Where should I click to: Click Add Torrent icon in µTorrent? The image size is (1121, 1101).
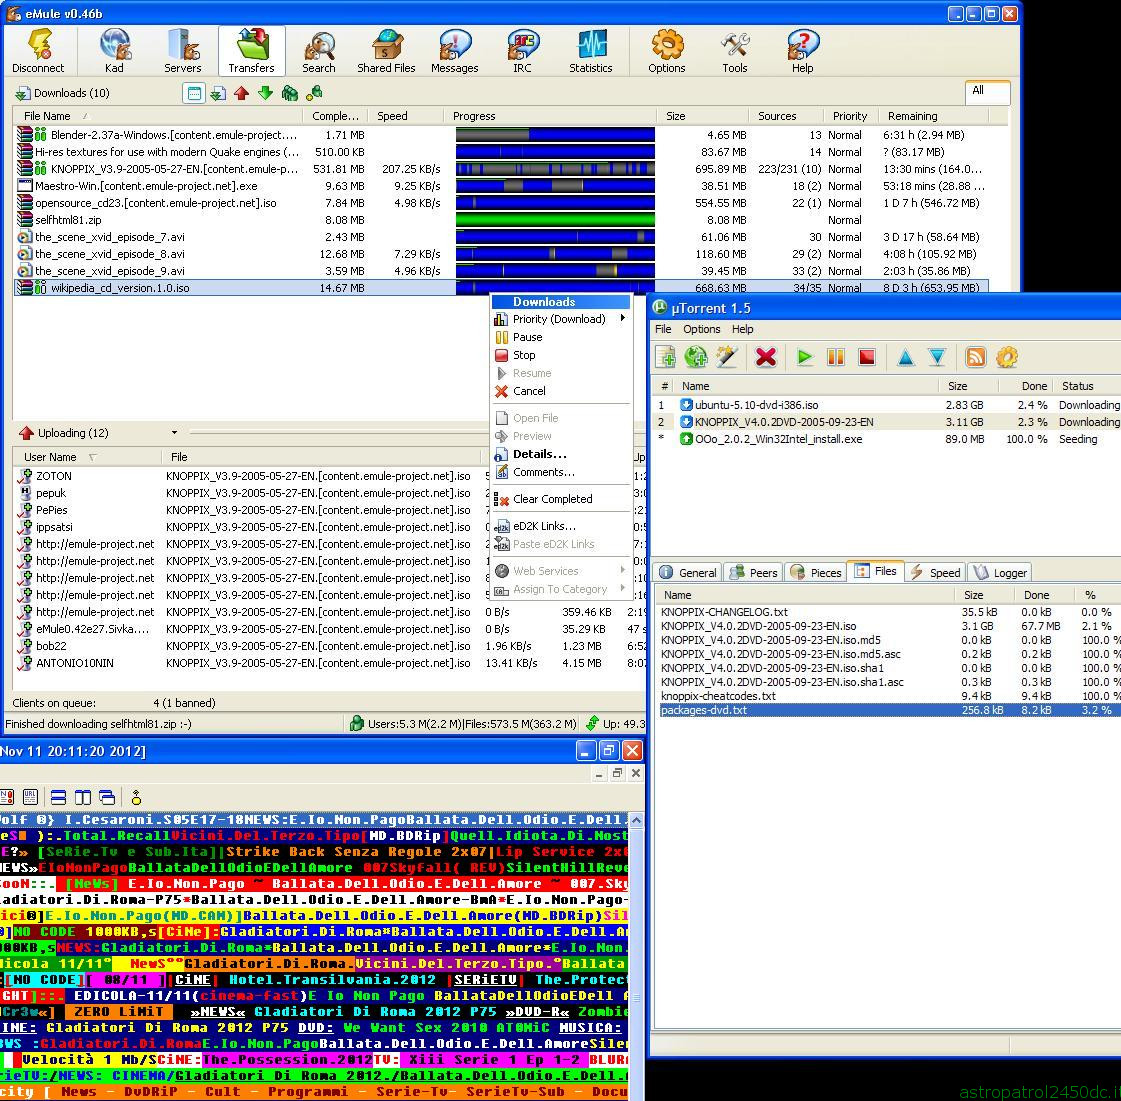666,357
